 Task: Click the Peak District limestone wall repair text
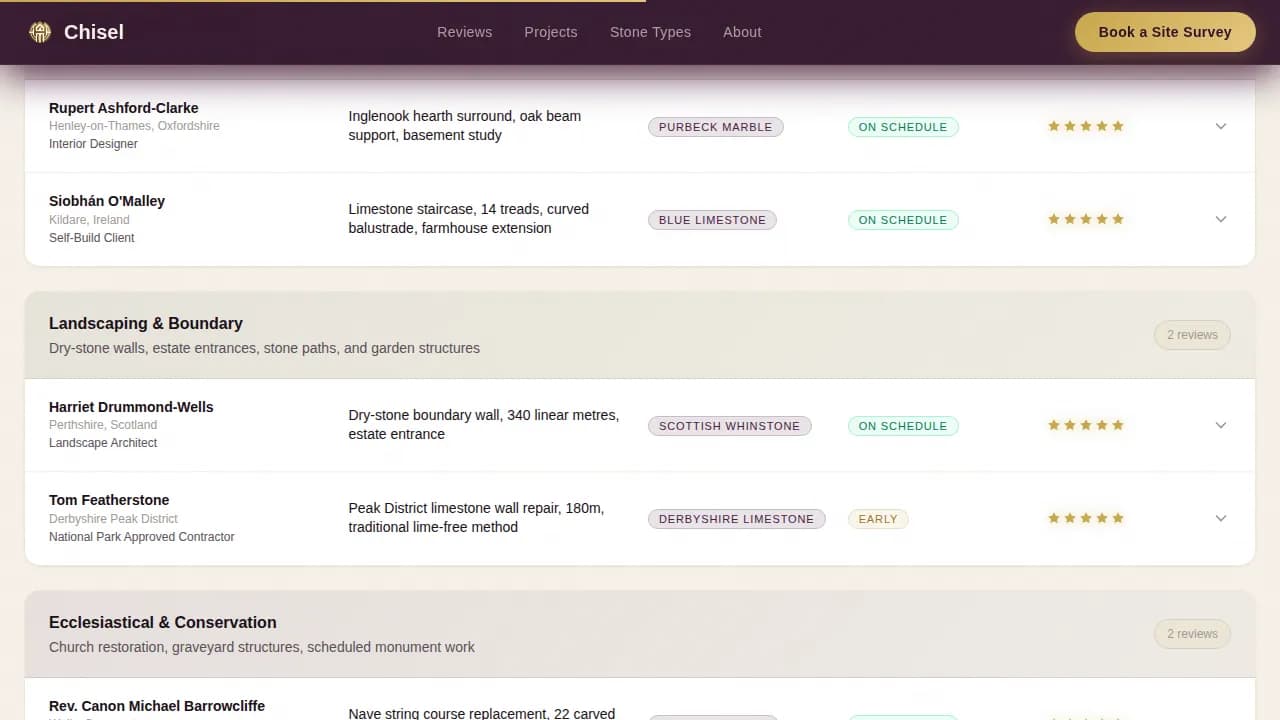(x=476, y=518)
